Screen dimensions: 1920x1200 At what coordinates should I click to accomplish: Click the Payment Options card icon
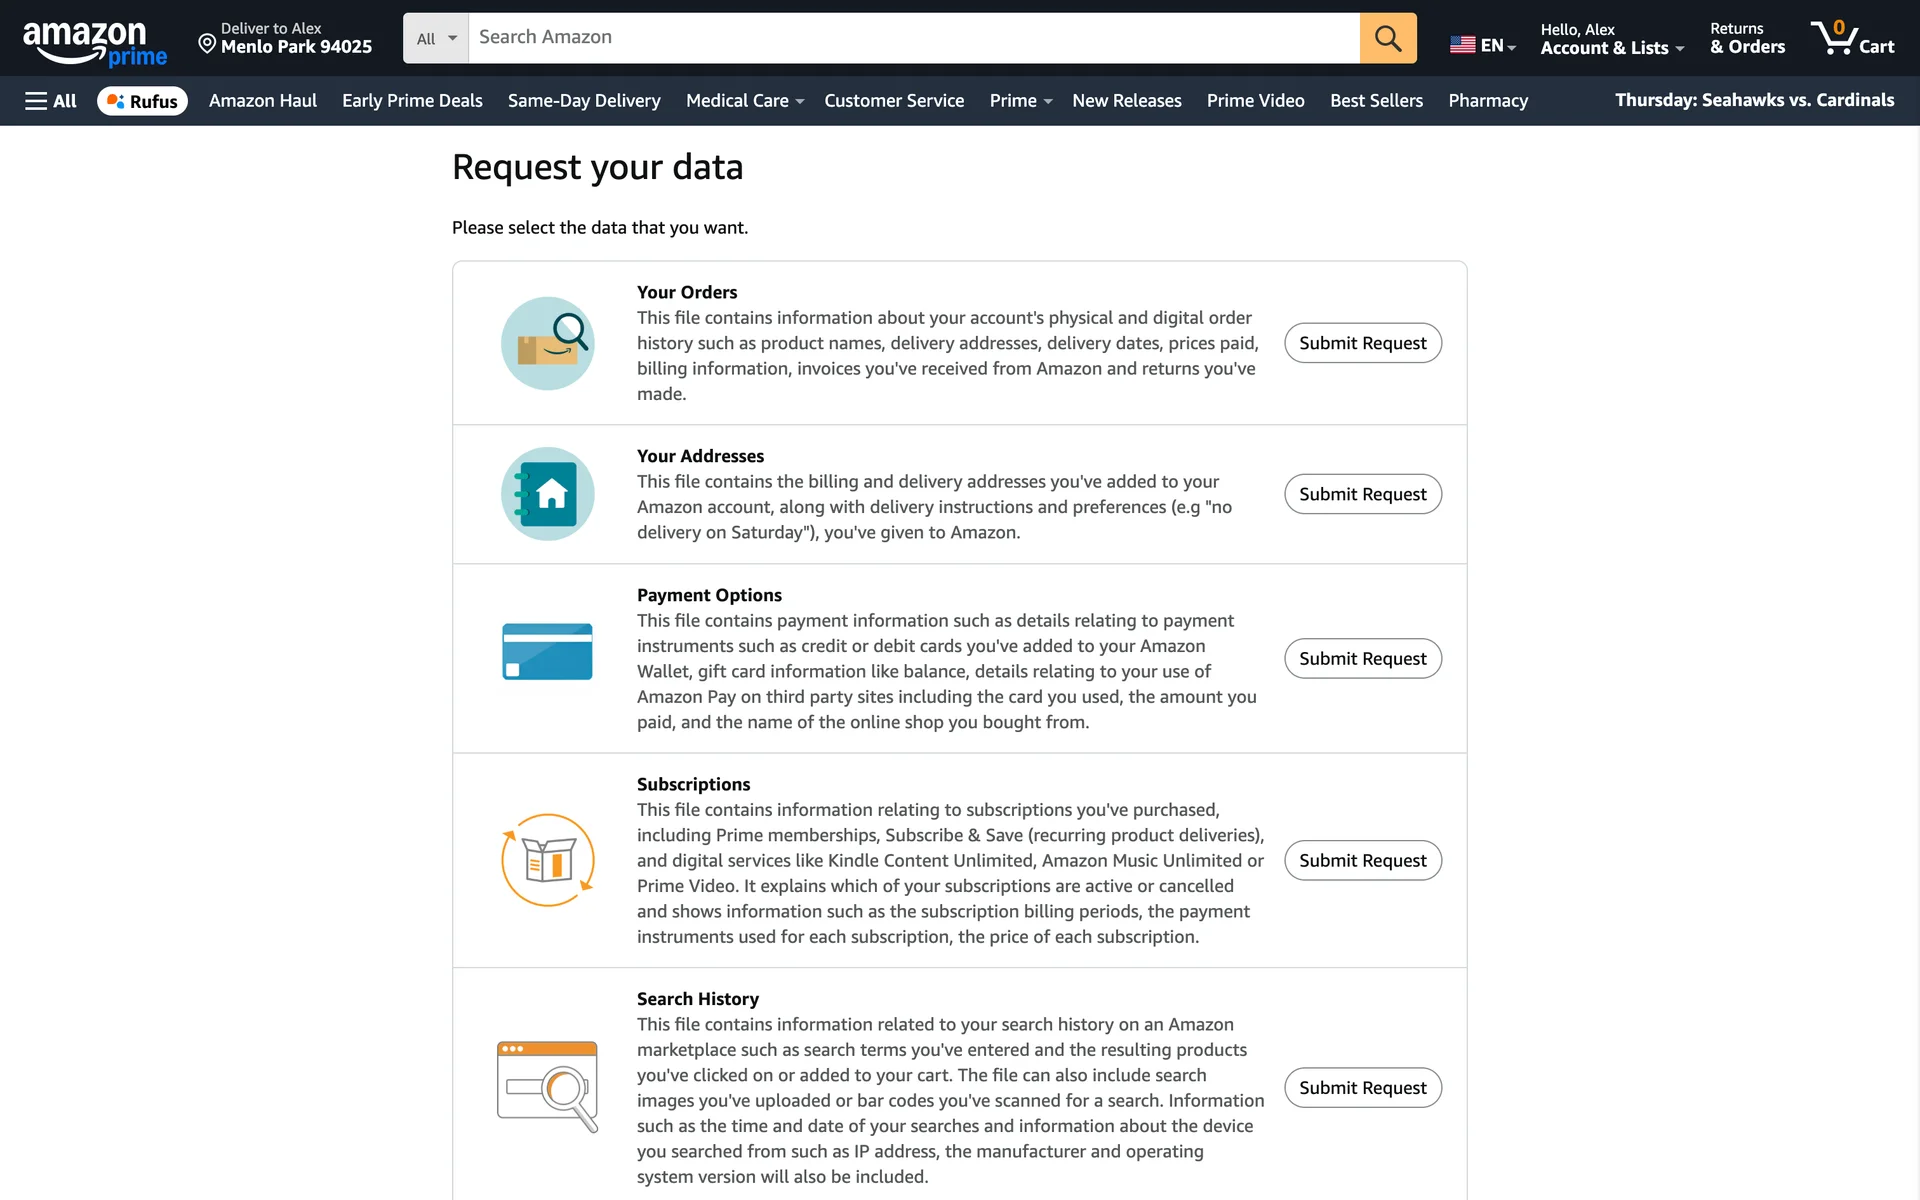pos(547,652)
